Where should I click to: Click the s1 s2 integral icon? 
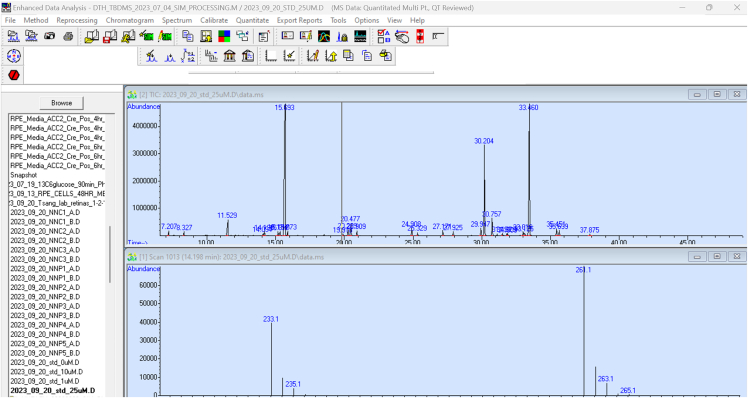pyautogui.click(x=188, y=56)
